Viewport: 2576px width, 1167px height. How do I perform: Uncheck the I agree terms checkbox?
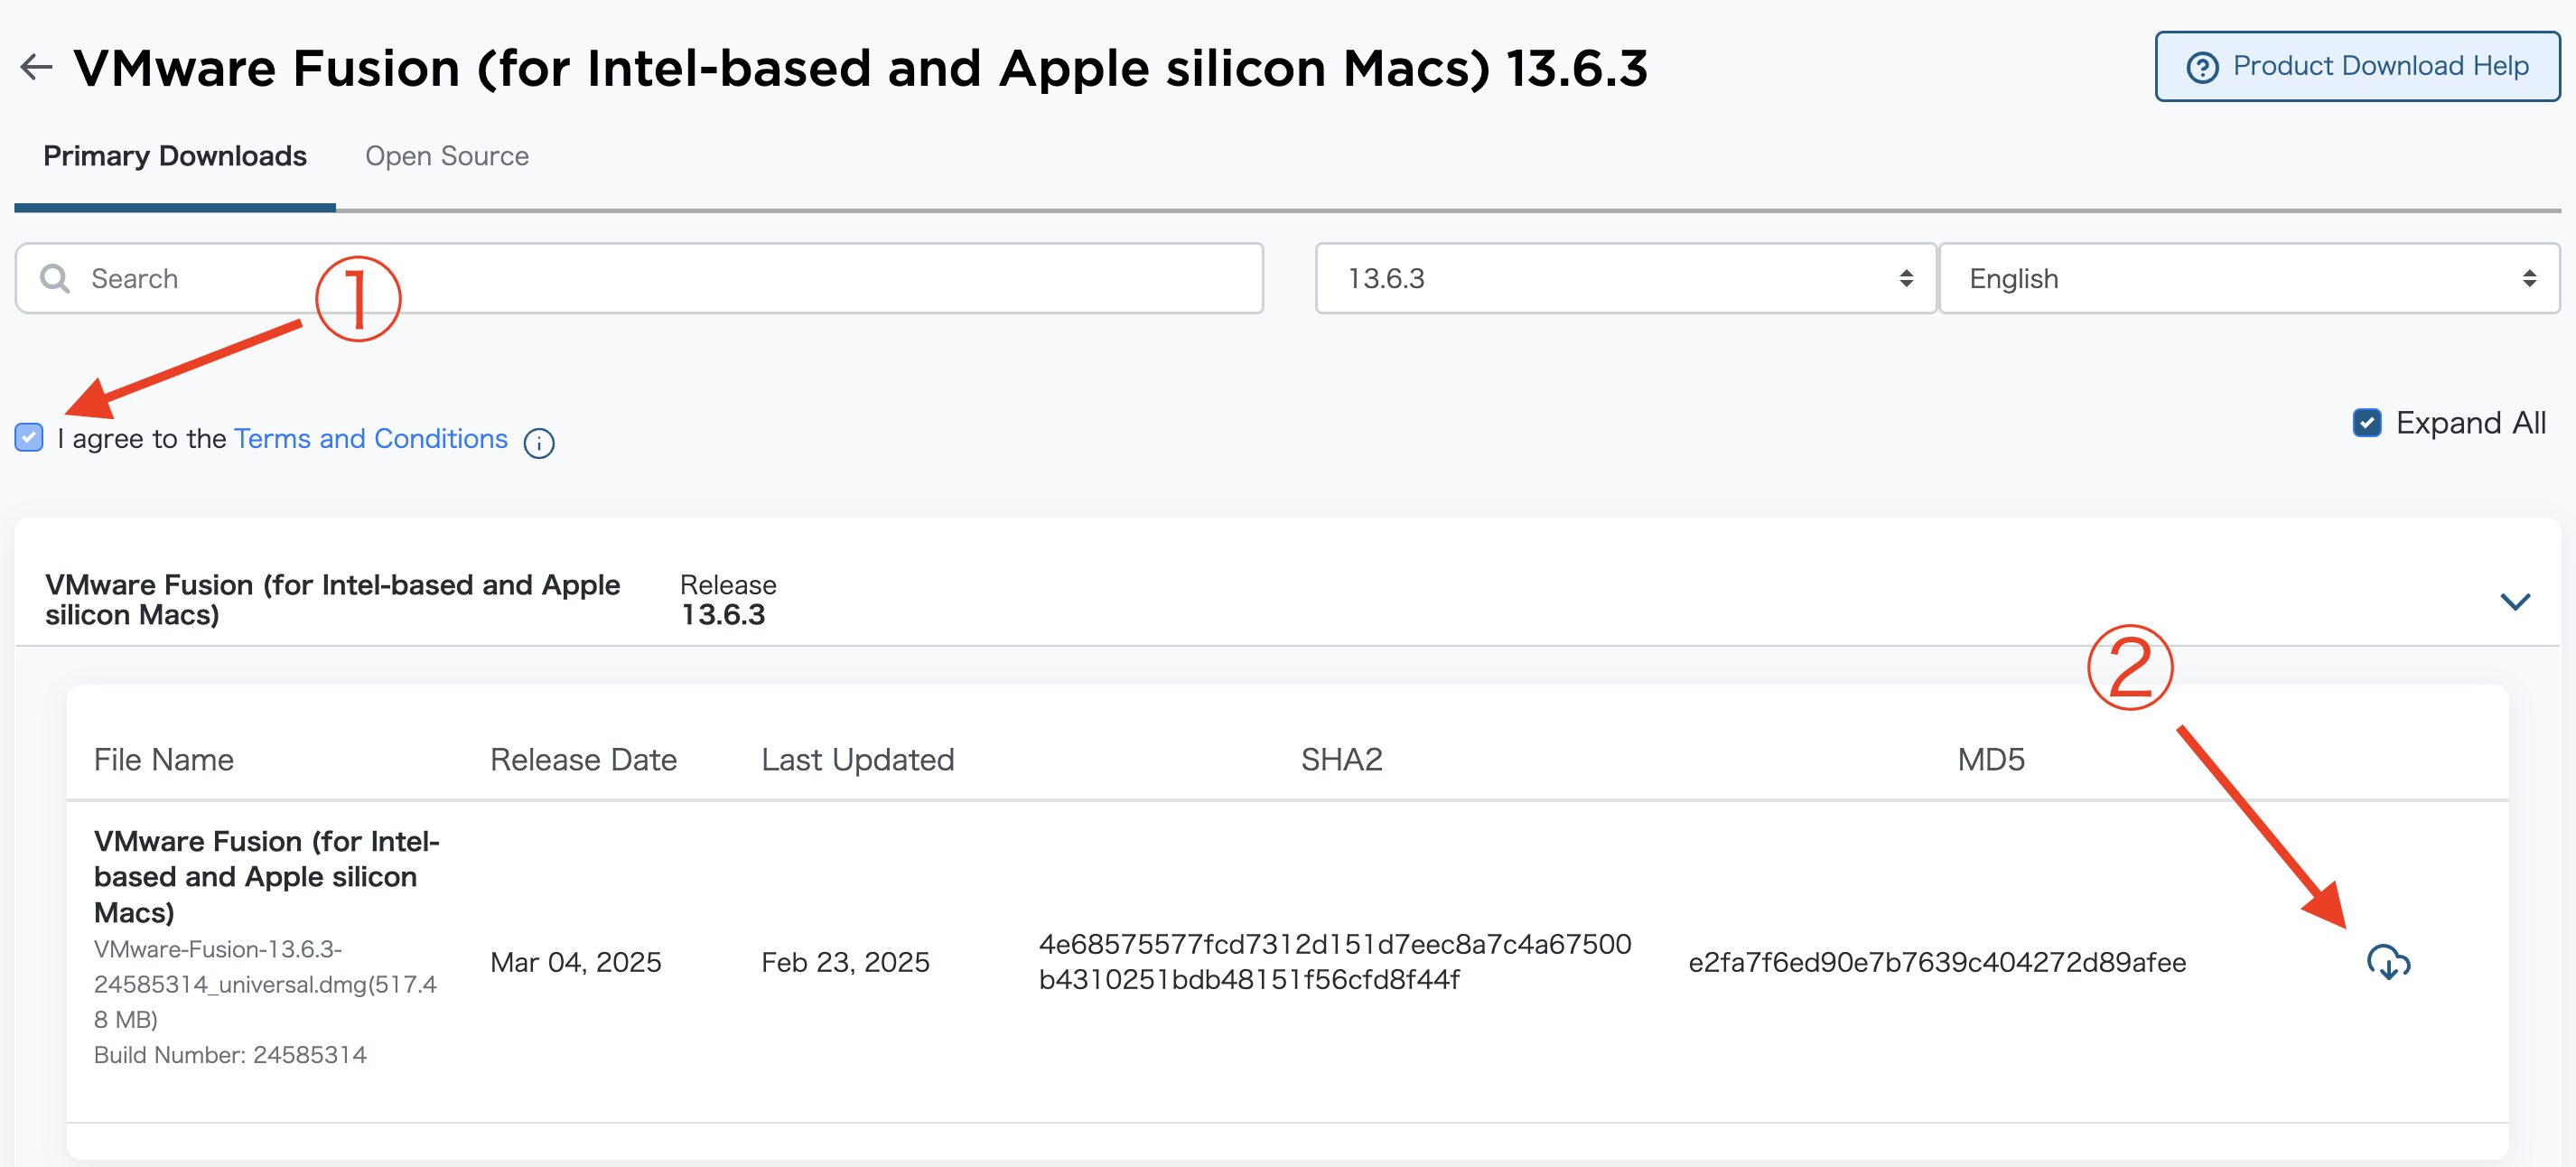point(29,437)
